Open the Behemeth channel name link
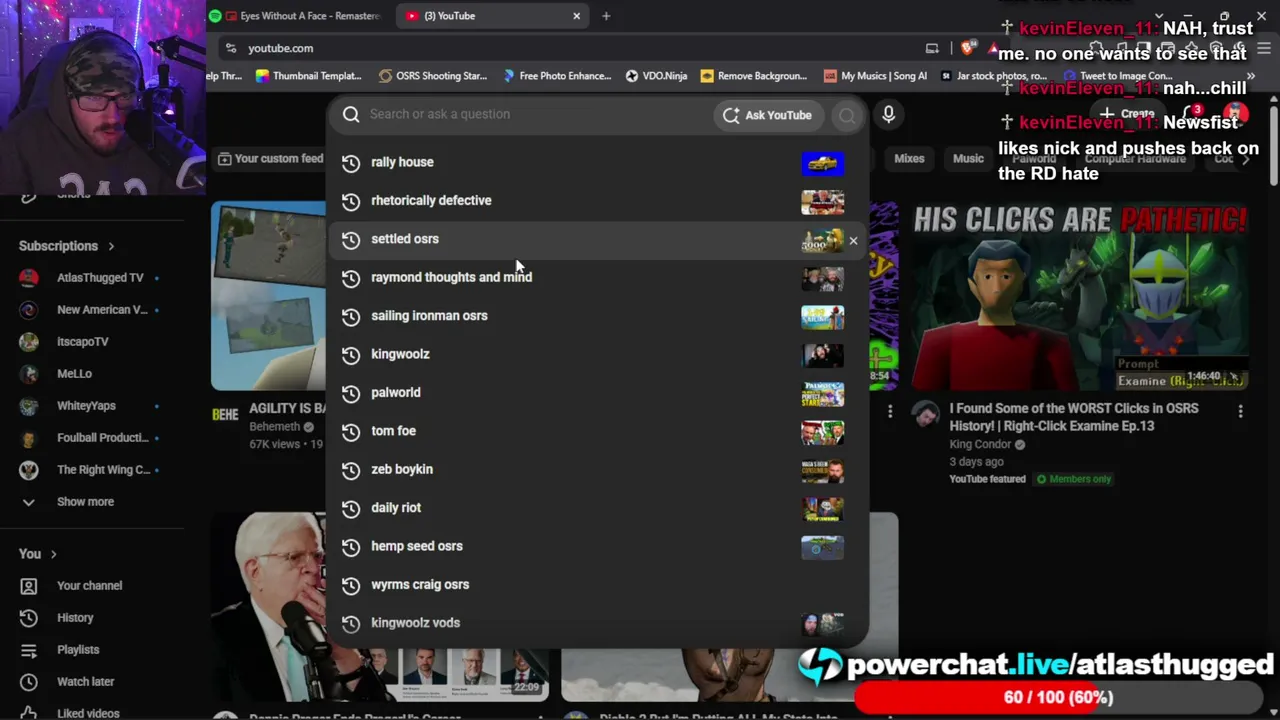This screenshot has width=1280, height=720. [x=275, y=427]
